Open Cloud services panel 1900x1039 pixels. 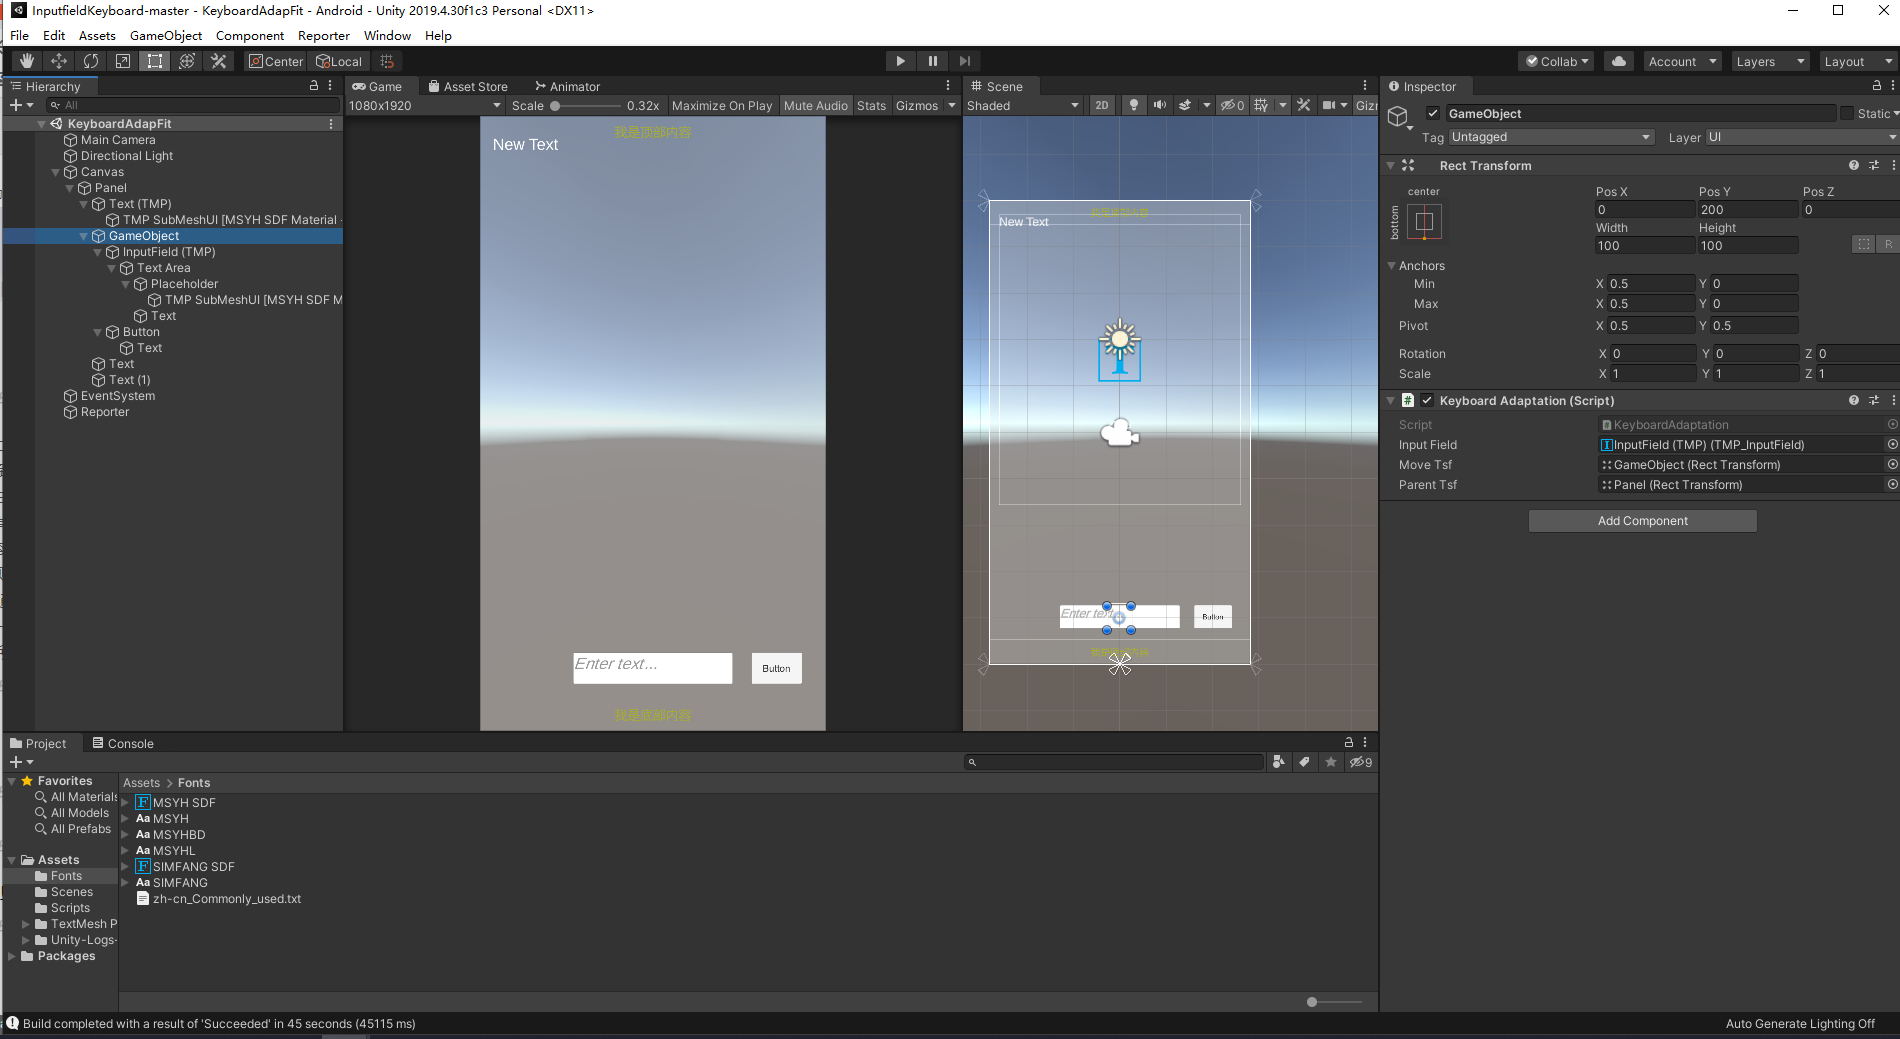[x=1619, y=61]
